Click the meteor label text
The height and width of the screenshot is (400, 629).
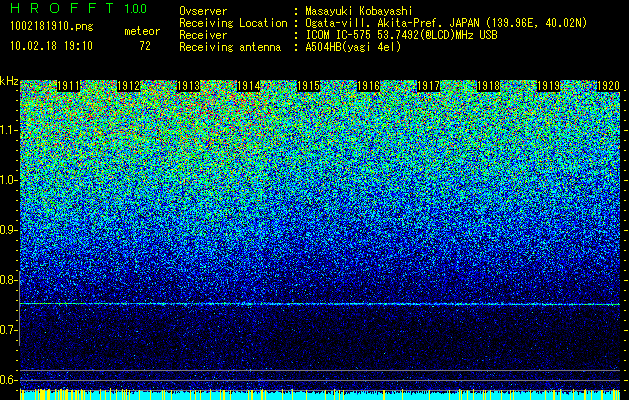142,31
